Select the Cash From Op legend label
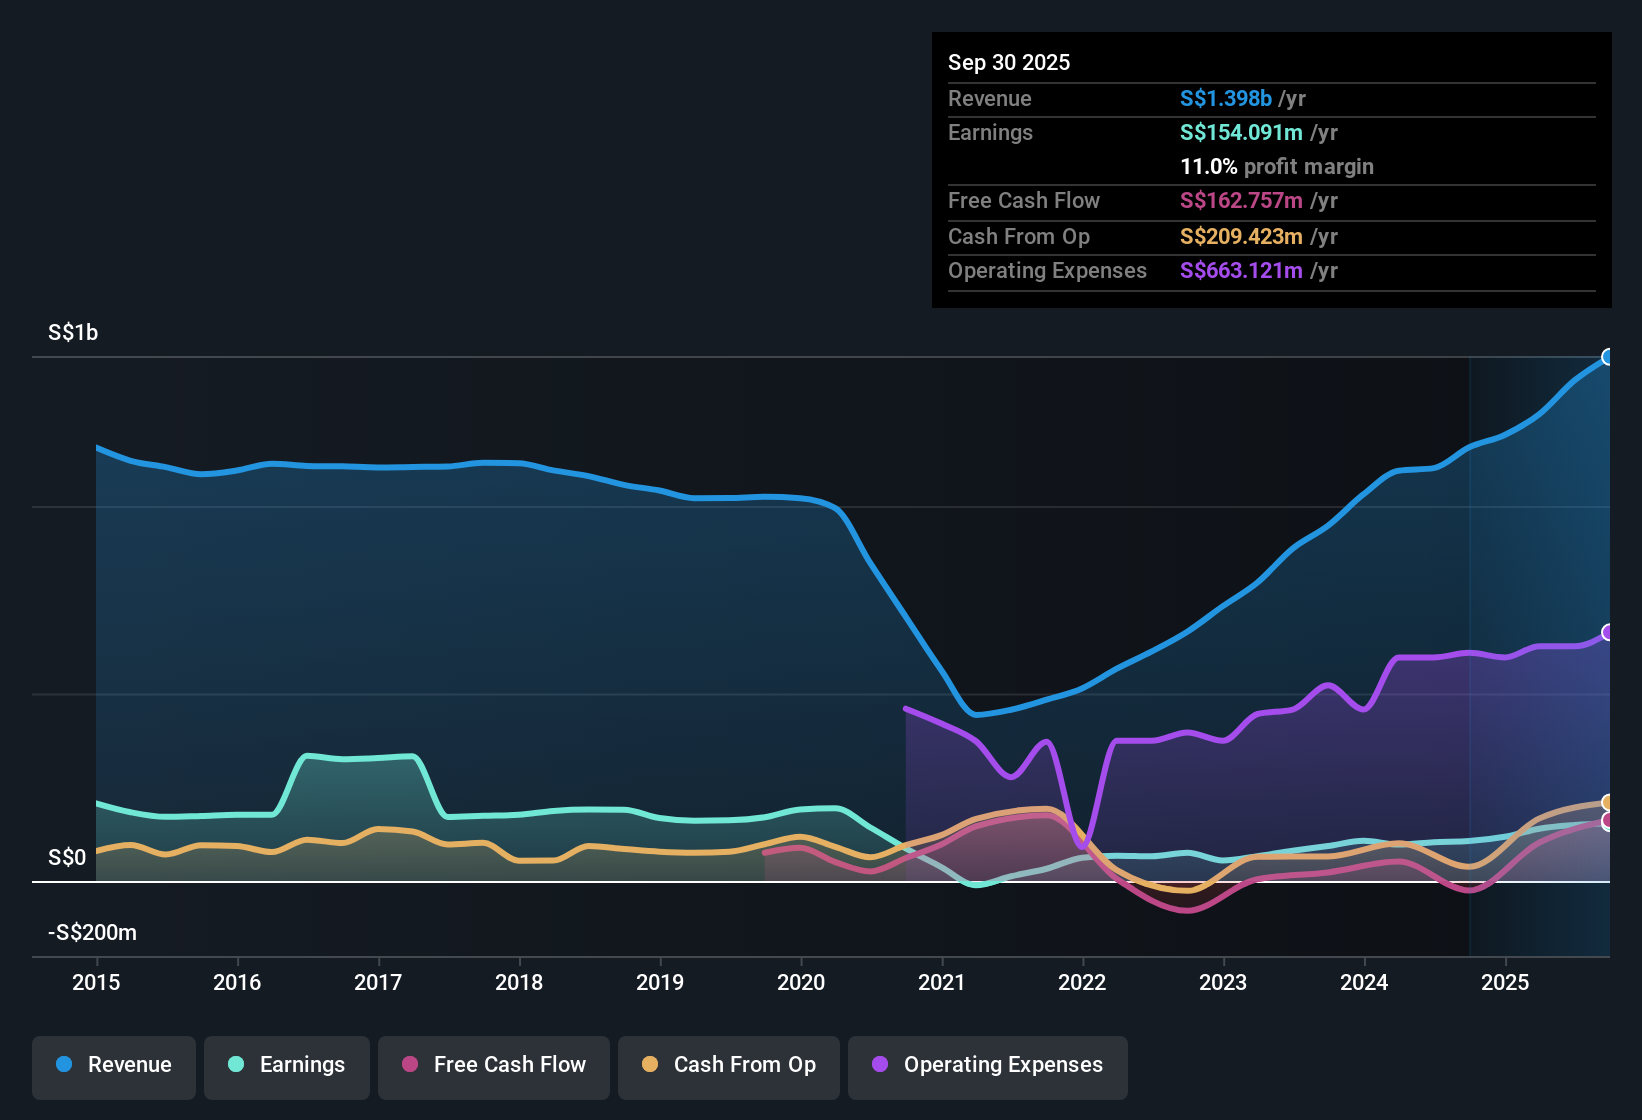This screenshot has width=1642, height=1120. point(745,1064)
